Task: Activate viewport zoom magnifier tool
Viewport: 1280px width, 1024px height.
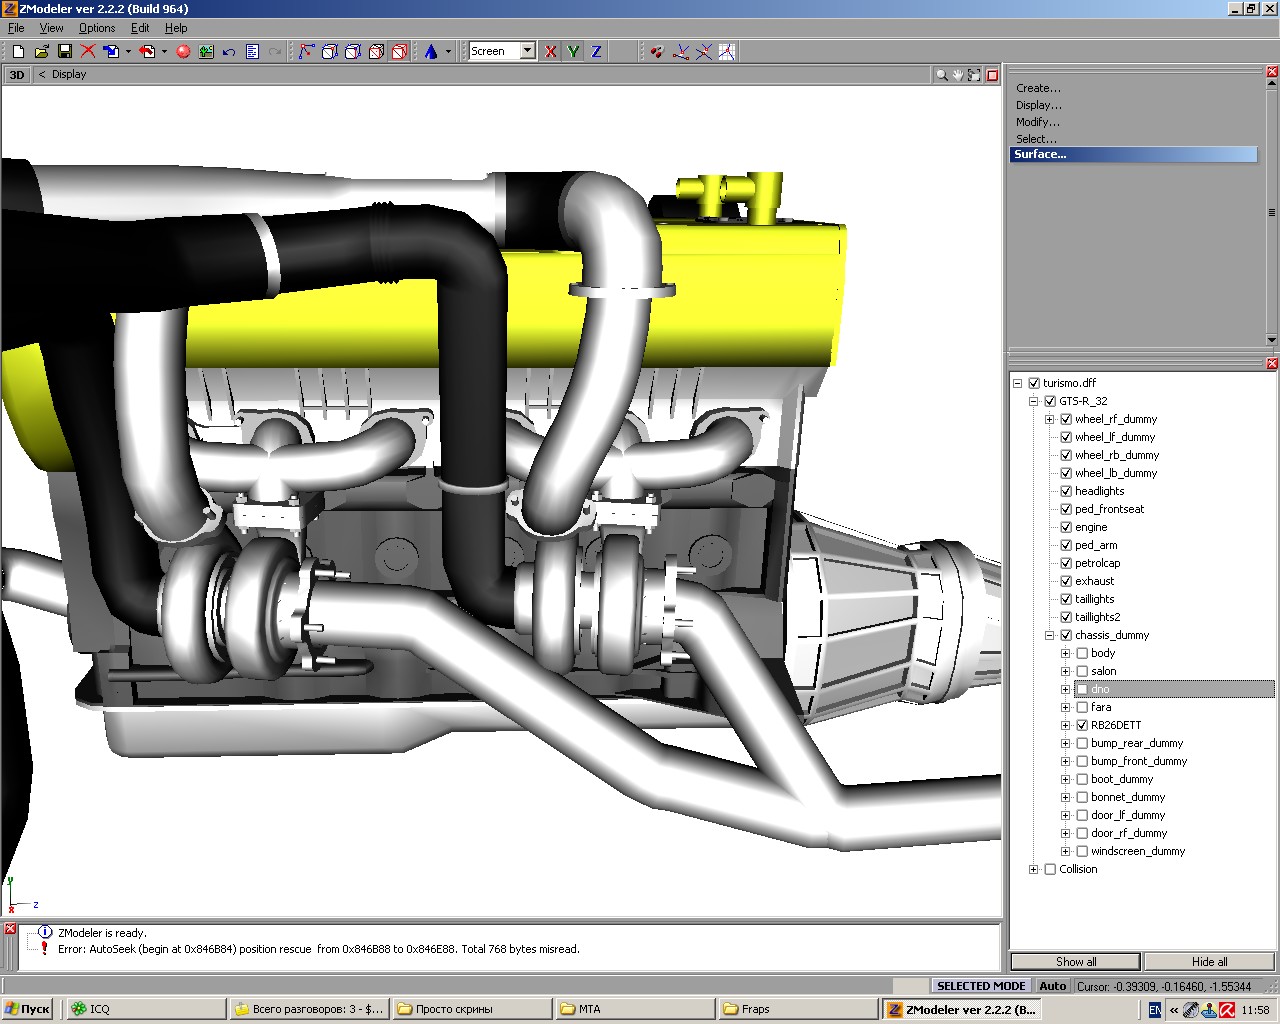Action: pos(941,75)
